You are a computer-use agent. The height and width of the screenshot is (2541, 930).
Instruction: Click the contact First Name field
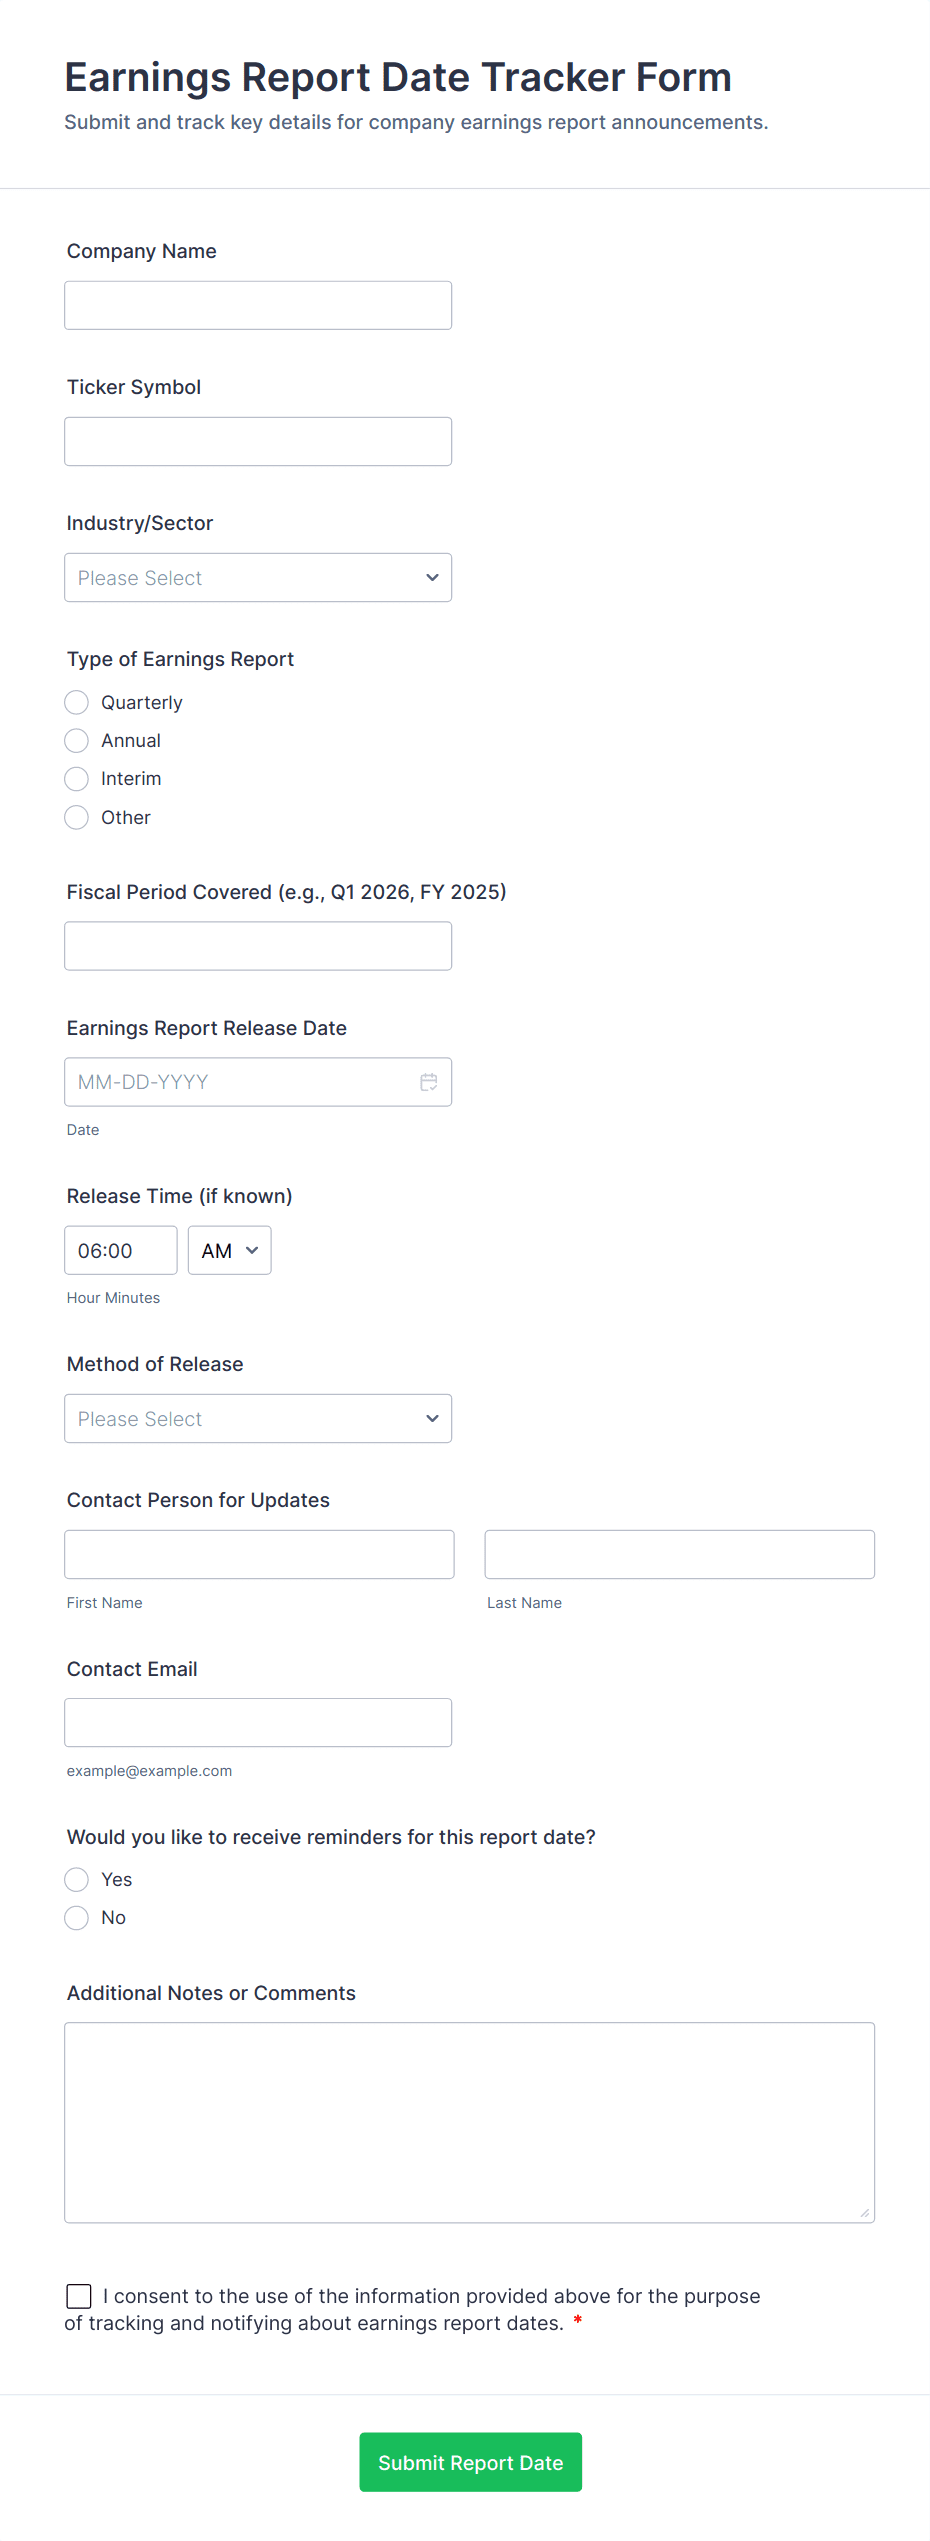(x=259, y=1555)
